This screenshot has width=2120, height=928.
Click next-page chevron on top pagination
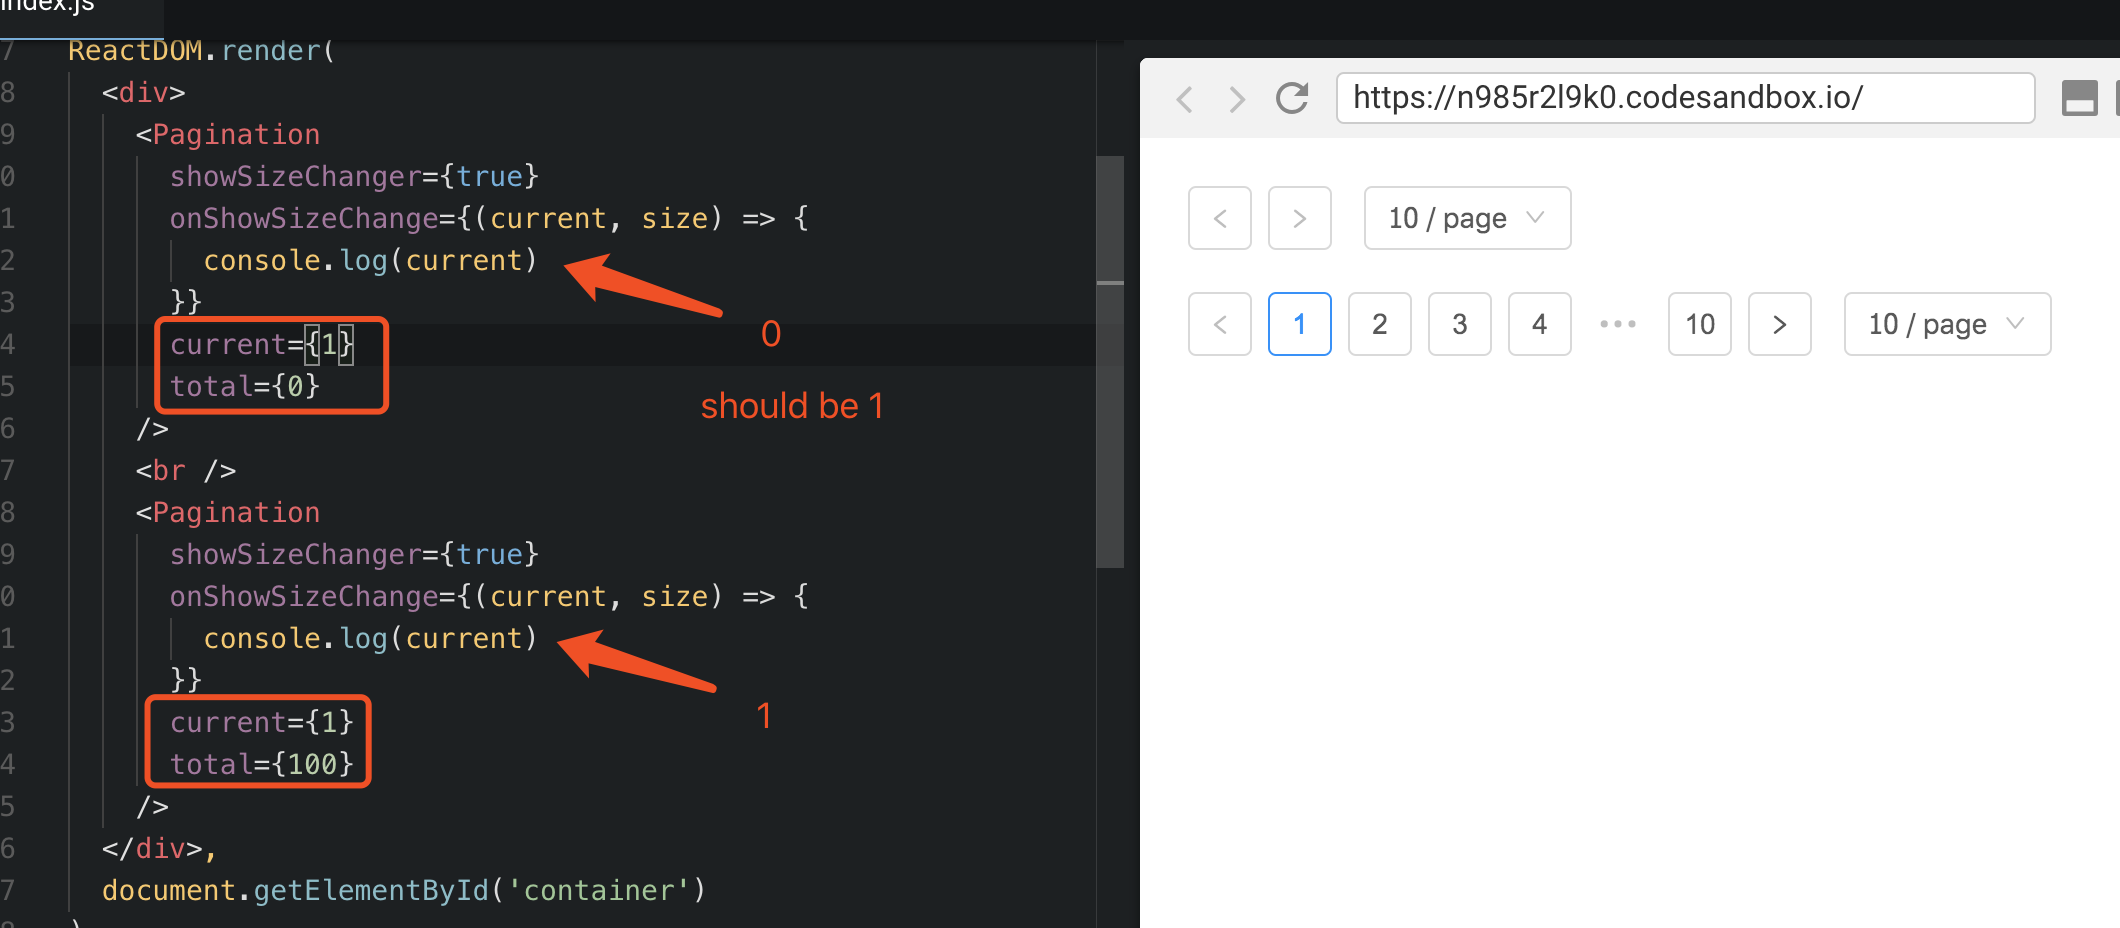(x=1299, y=218)
